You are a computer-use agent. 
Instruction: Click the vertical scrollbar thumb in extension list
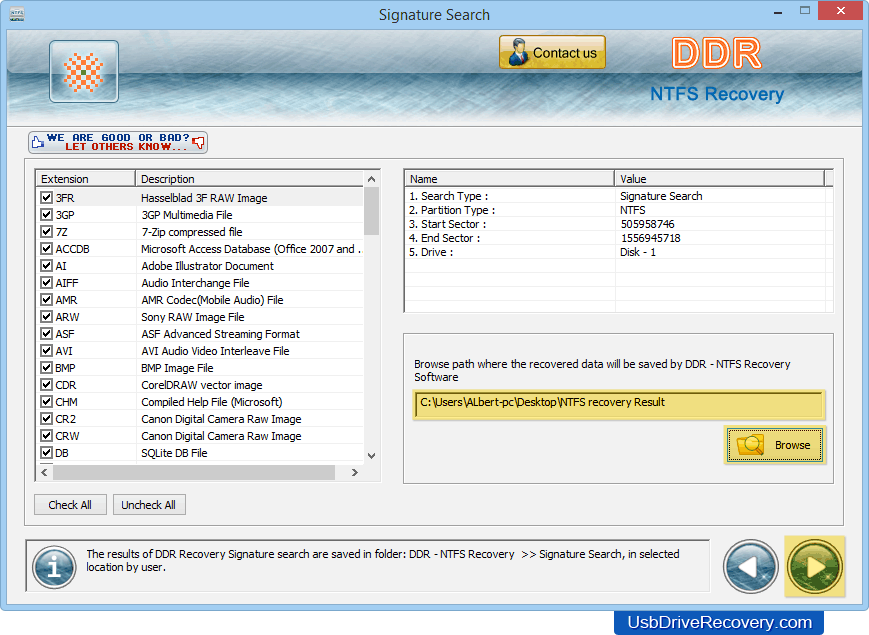pyautogui.click(x=371, y=211)
